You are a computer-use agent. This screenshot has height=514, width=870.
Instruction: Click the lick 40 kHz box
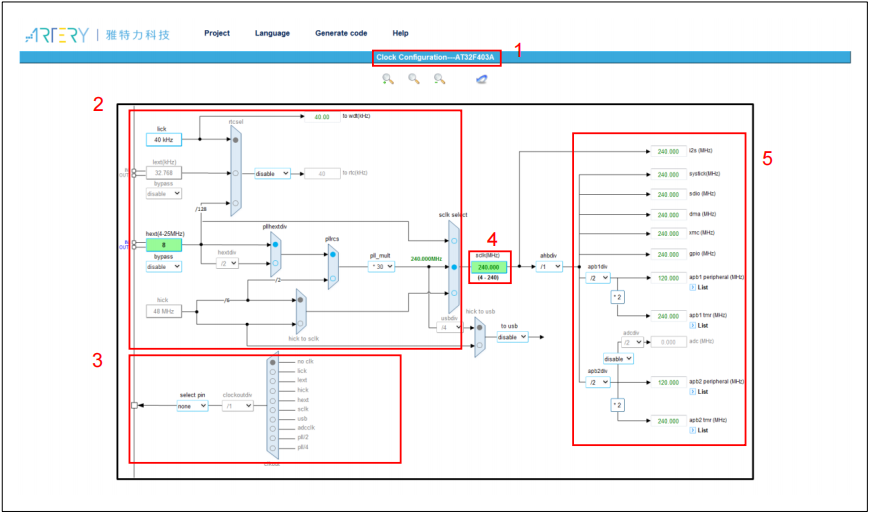tap(164, 139)
